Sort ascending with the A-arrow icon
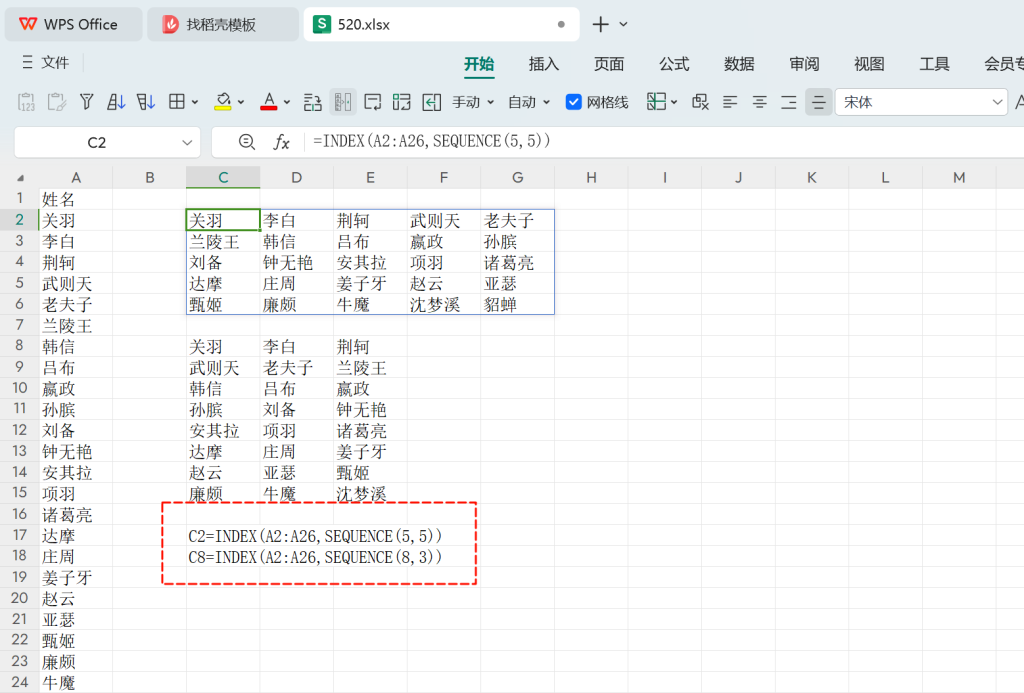Viewport: 1024px width, 693px height. [x=116, y=102]
